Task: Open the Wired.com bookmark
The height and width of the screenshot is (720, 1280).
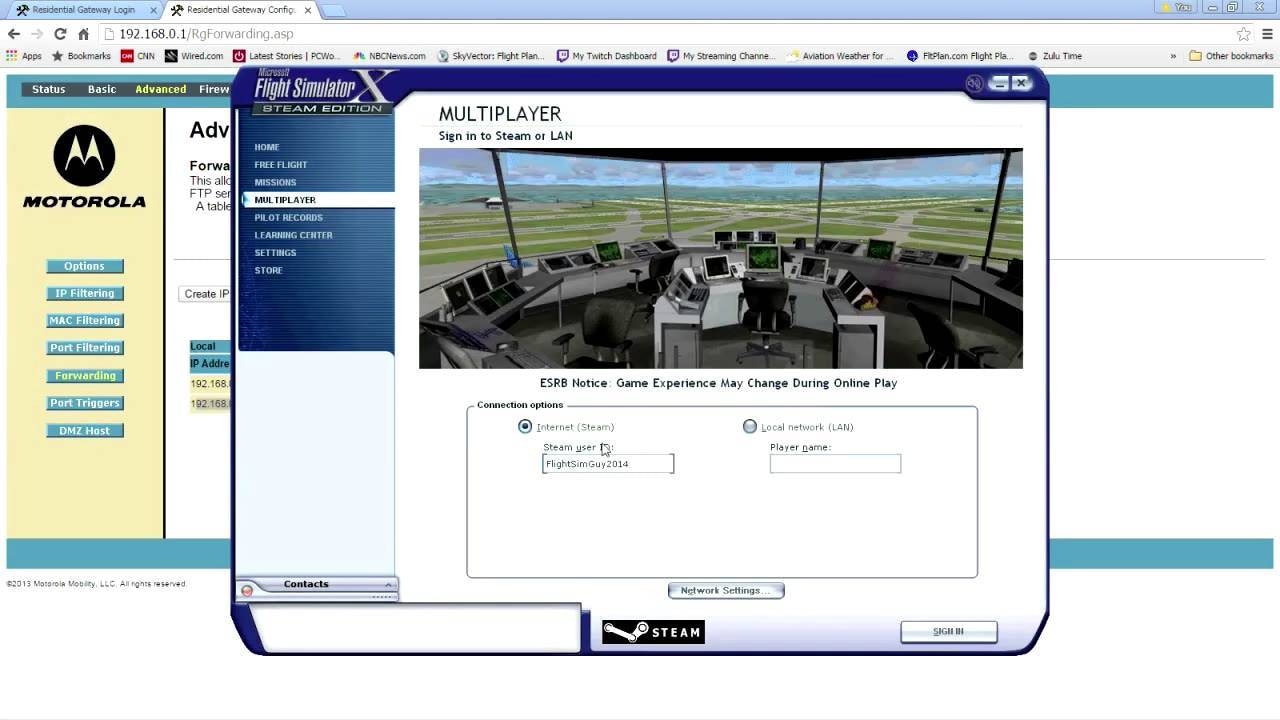Action: 194,56
